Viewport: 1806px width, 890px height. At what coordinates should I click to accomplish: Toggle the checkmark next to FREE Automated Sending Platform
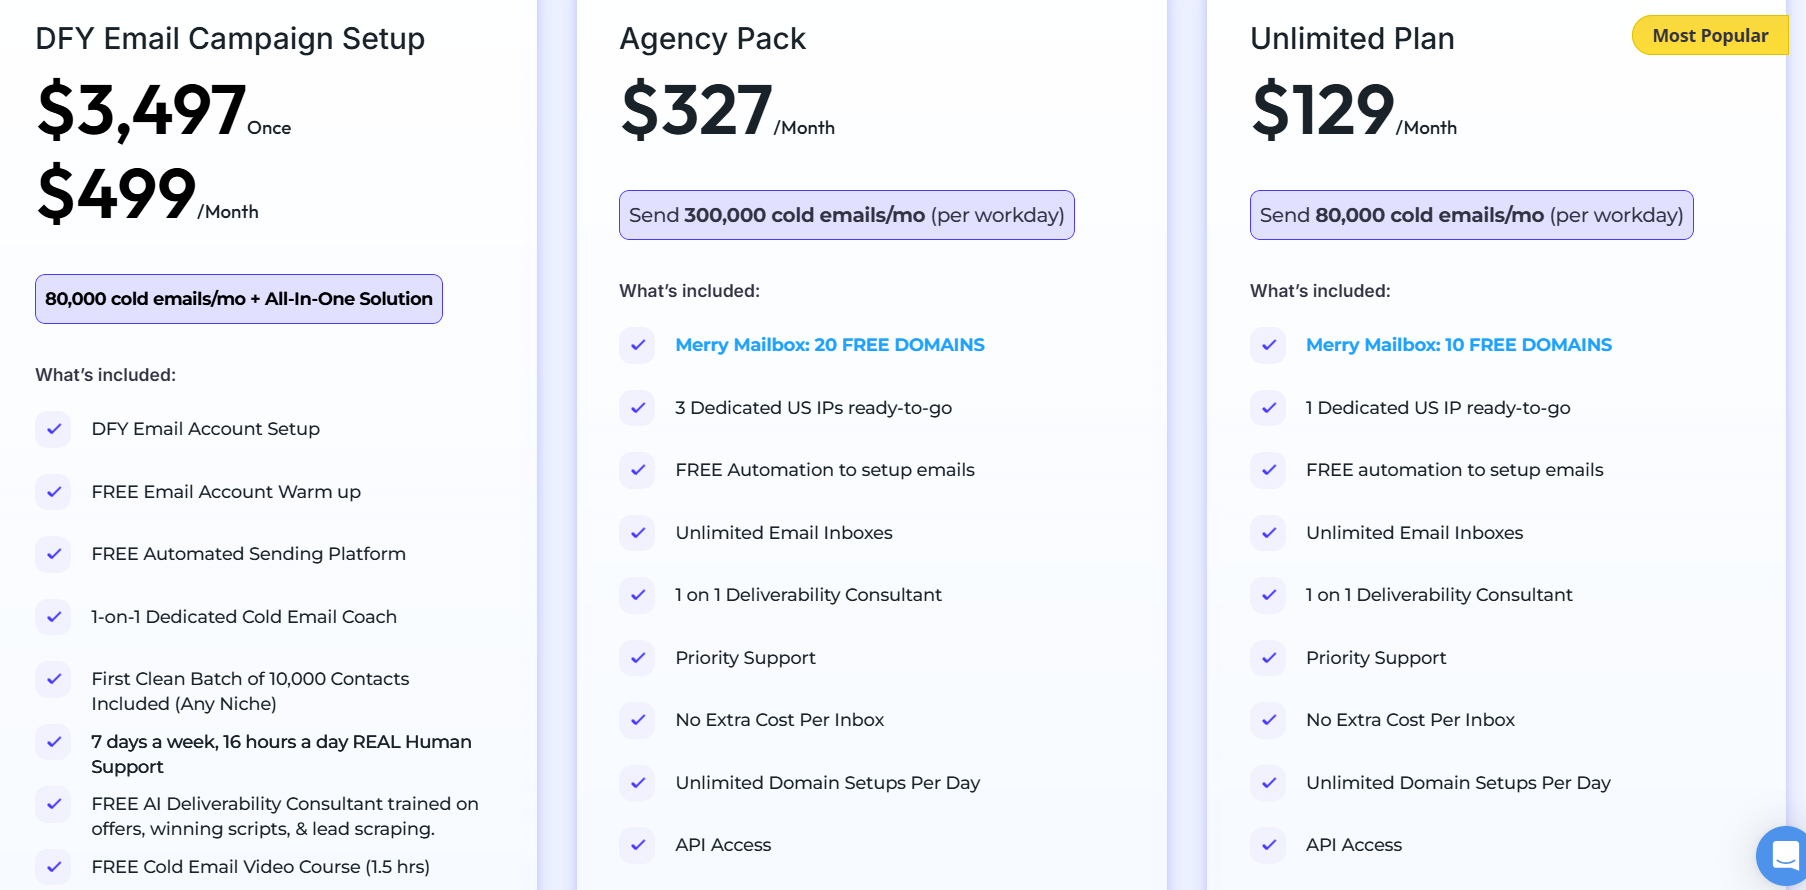point(53,554)
